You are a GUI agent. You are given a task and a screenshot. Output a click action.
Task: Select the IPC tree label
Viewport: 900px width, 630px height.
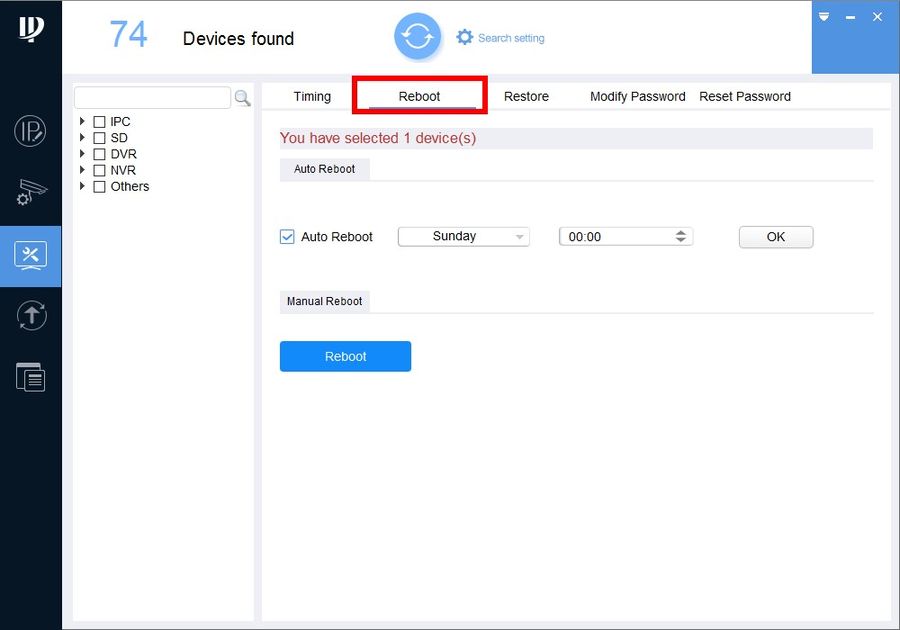point(121,122)
